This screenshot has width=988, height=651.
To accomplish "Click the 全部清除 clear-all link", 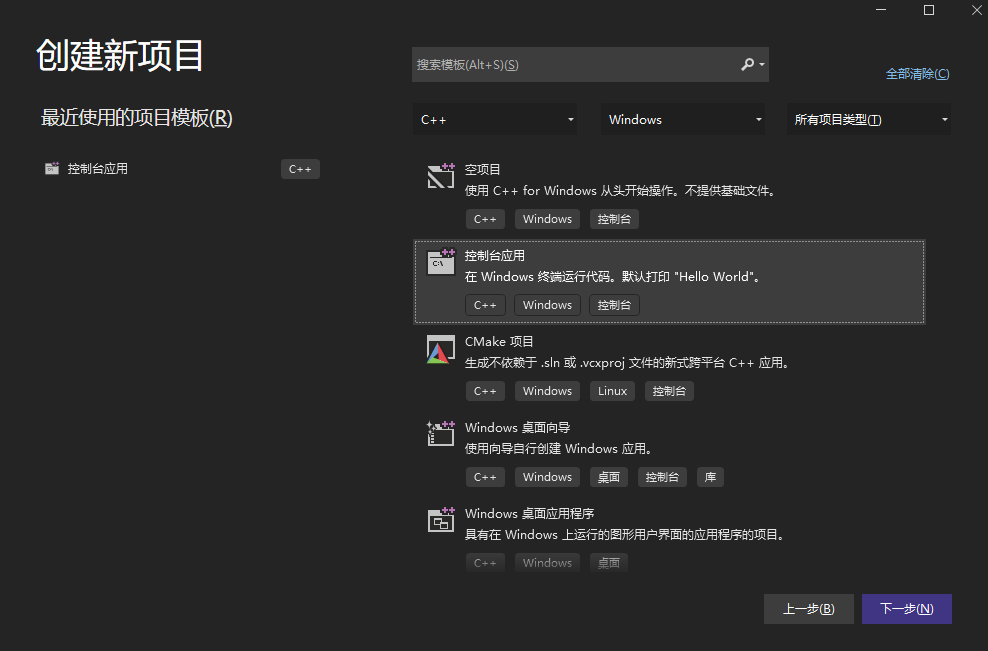I will 917,73.
